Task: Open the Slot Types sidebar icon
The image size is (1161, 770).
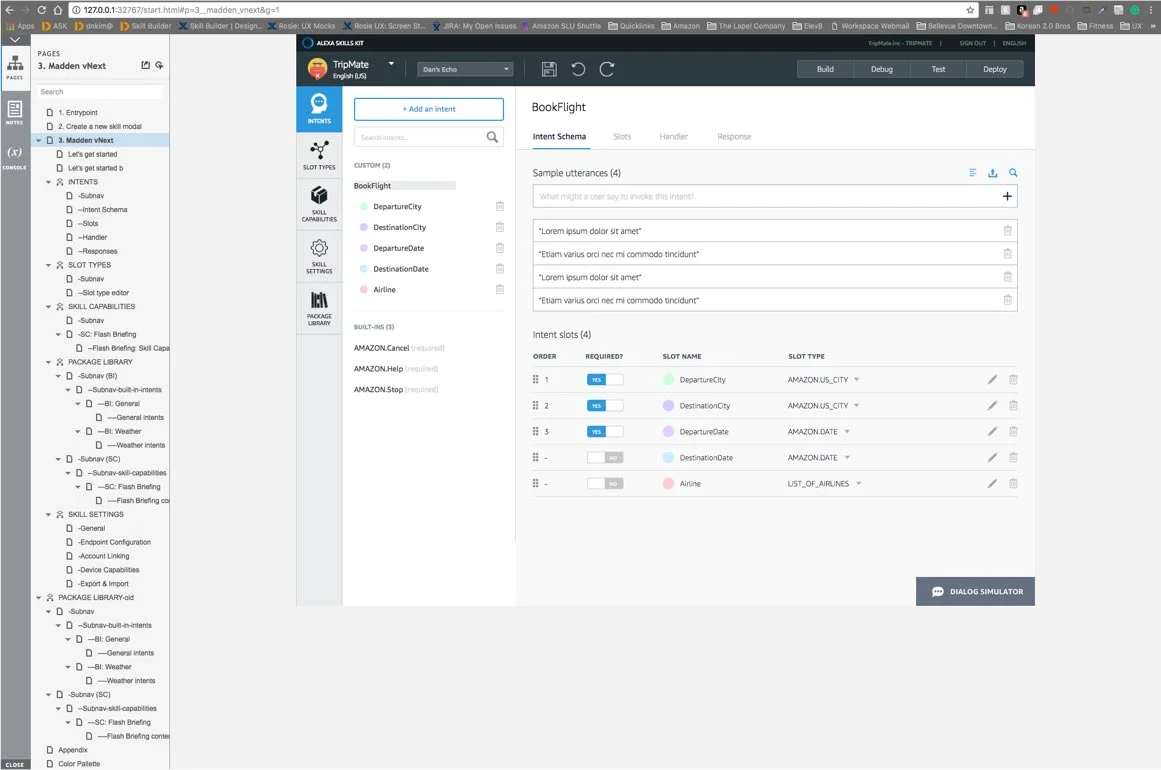Action: [x=319, y=155]
